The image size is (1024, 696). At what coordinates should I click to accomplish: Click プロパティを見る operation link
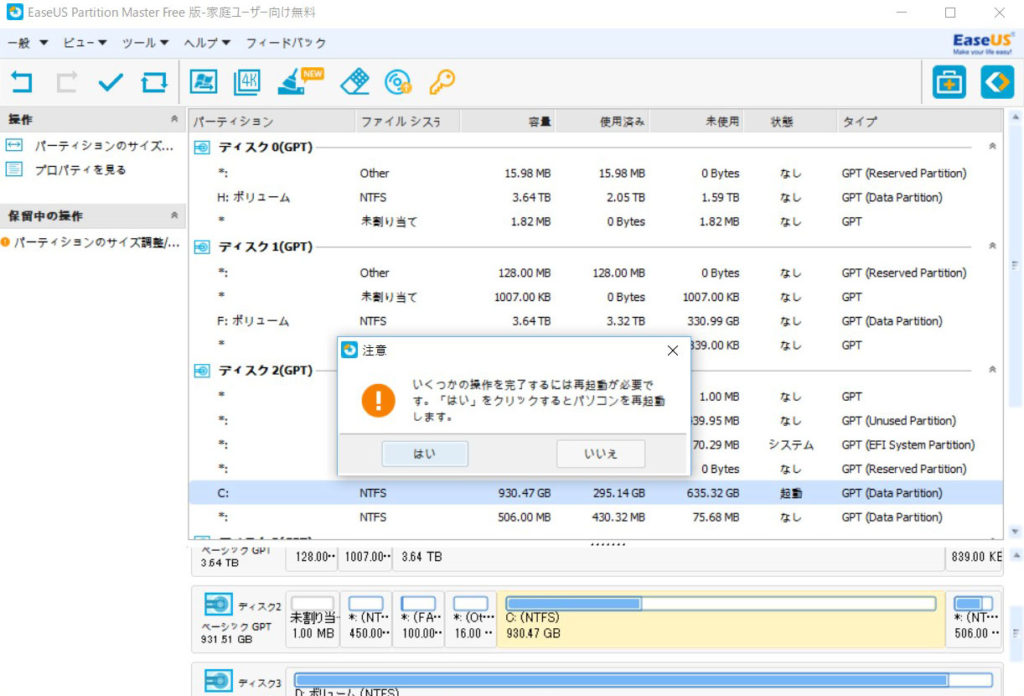(80, 169)
